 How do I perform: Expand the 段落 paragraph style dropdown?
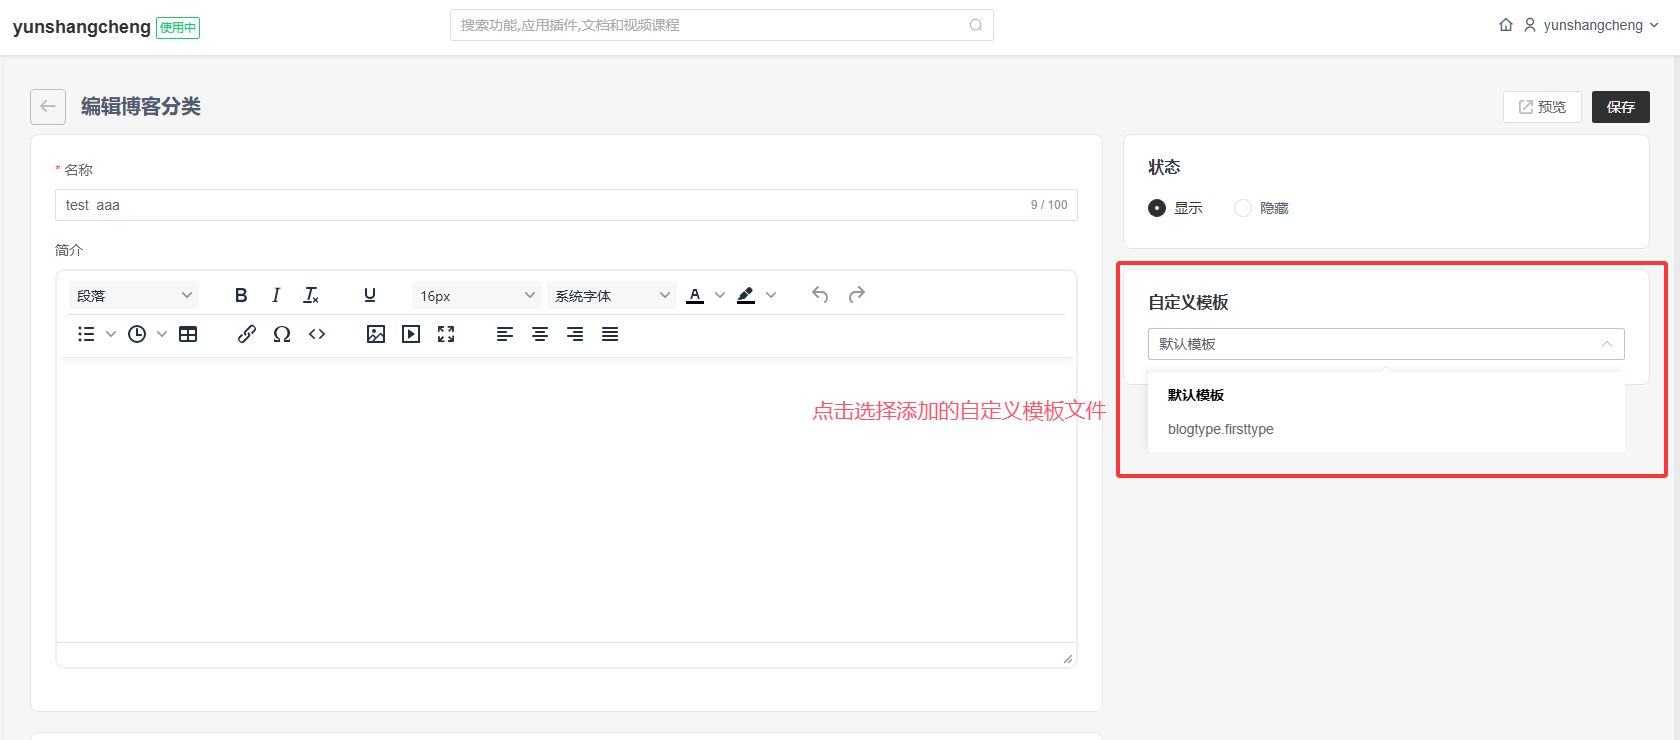[134, 296]
